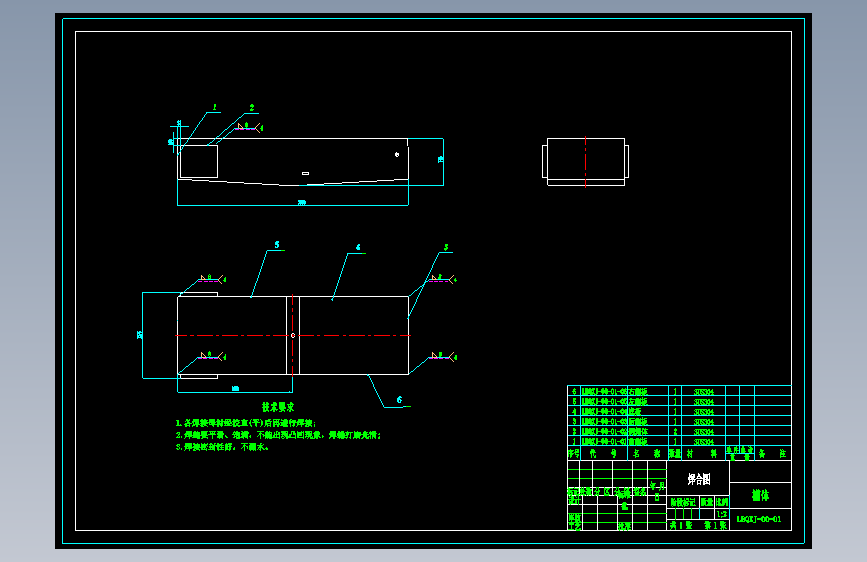Viewport: 867px width, 562px height.
Task: Click technical requirement line 3 text
Action: [x=222, y=447]
